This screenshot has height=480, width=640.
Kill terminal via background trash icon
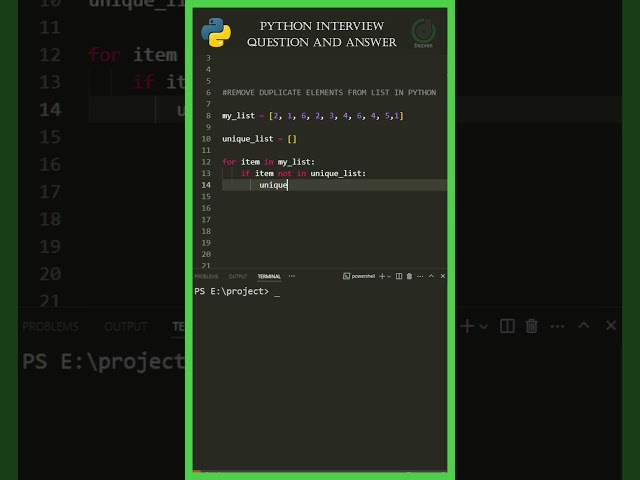pos(531,326)
